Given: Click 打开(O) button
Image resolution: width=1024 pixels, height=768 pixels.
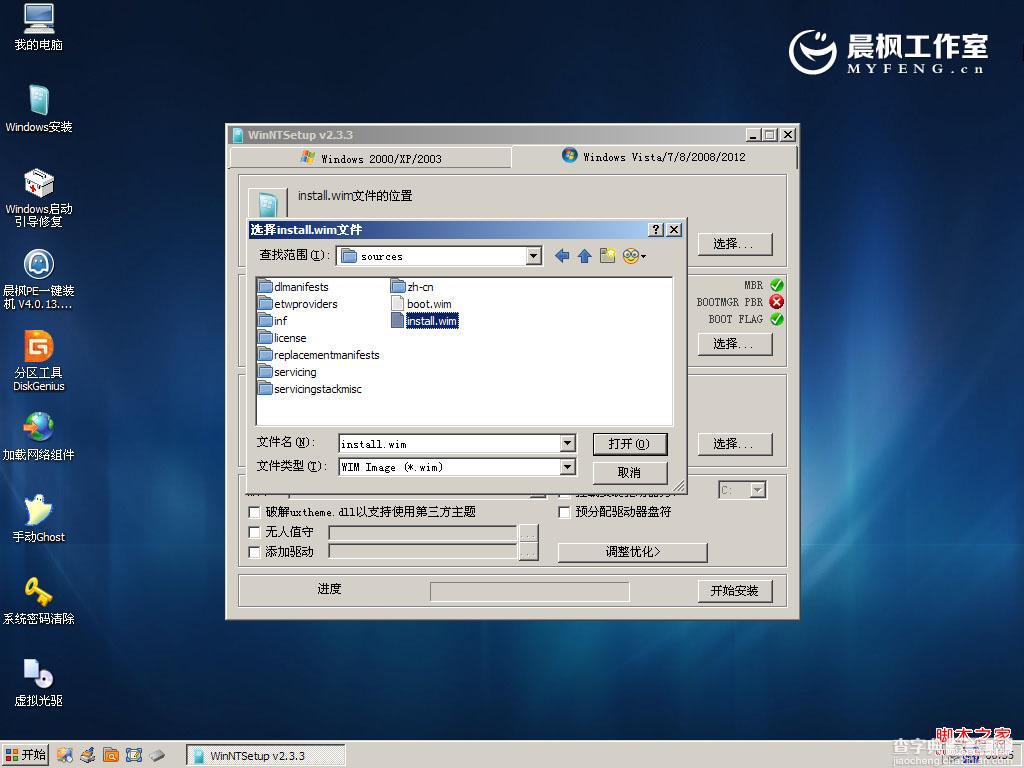Looking at the screenshot, I should pos(630,444).
